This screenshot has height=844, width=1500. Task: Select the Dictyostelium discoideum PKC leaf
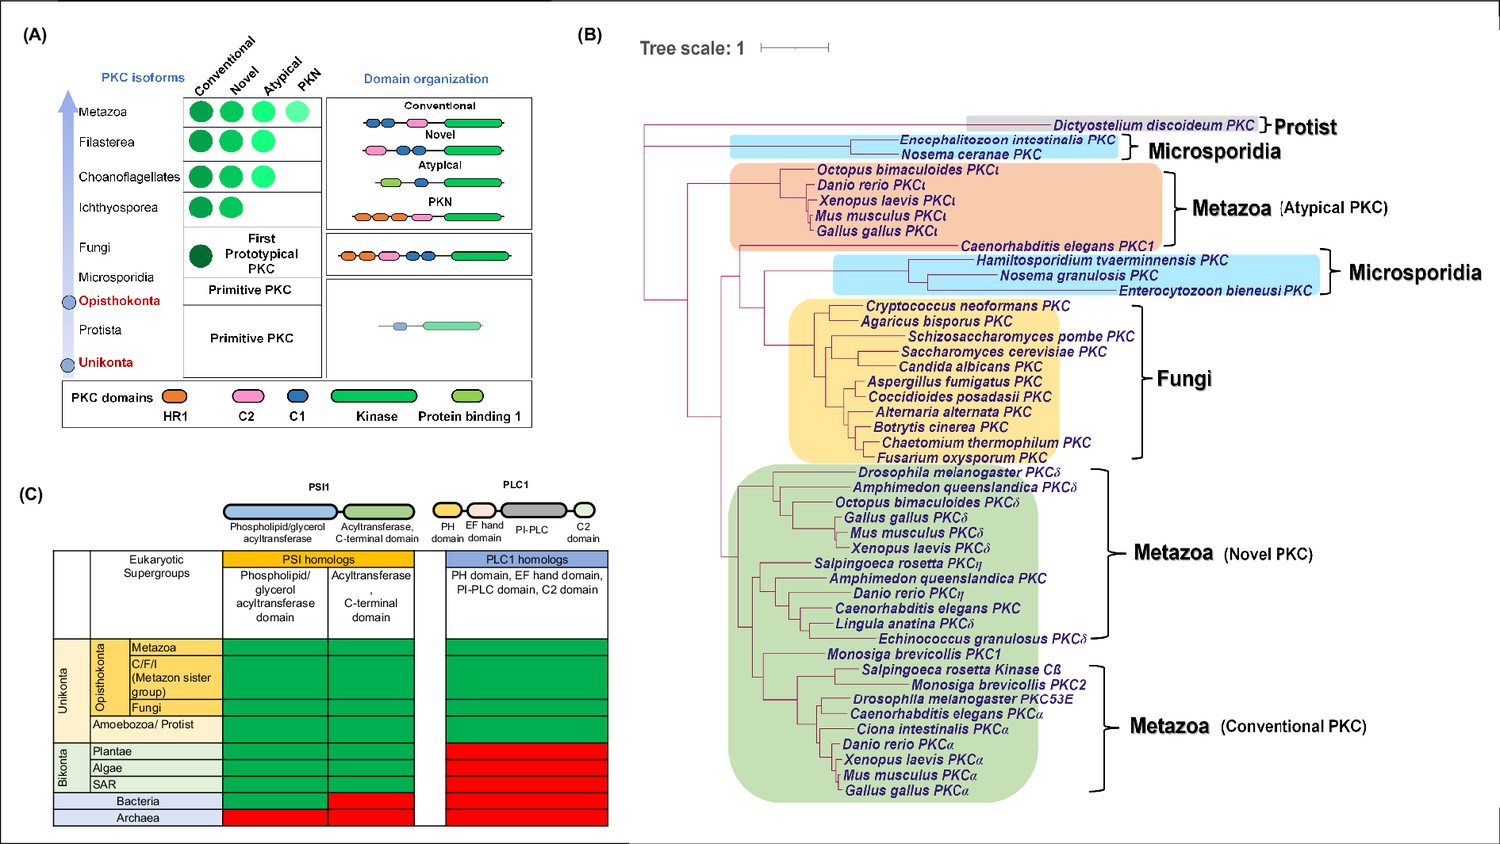1153,125
